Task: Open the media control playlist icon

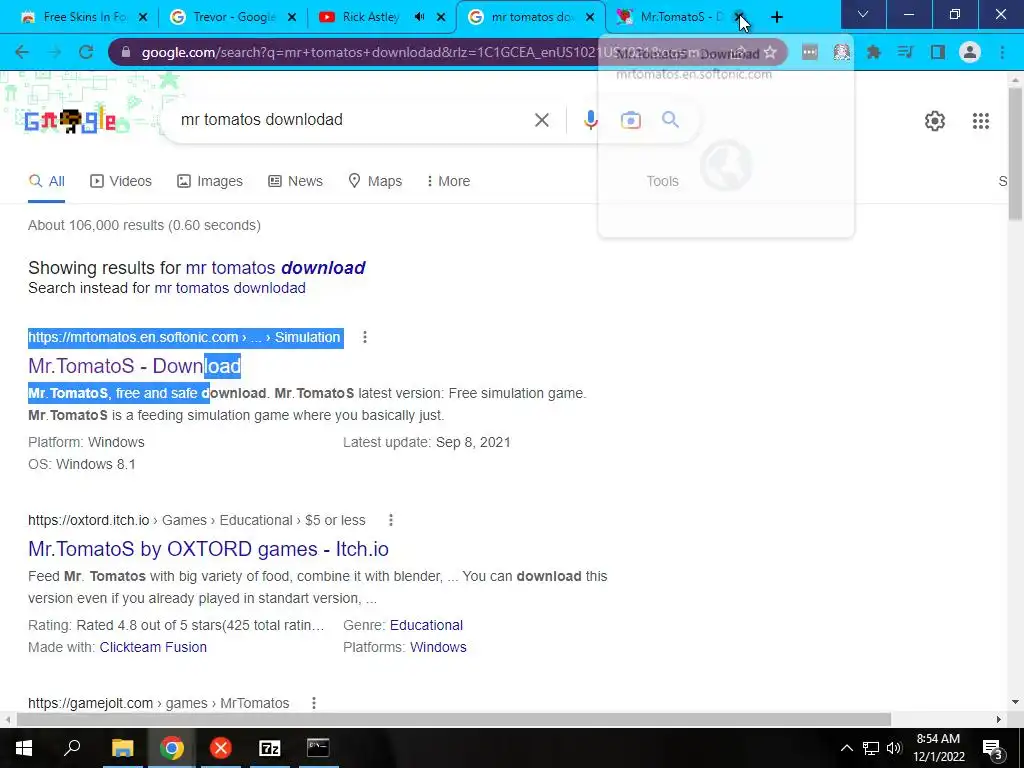Action: 905,52
